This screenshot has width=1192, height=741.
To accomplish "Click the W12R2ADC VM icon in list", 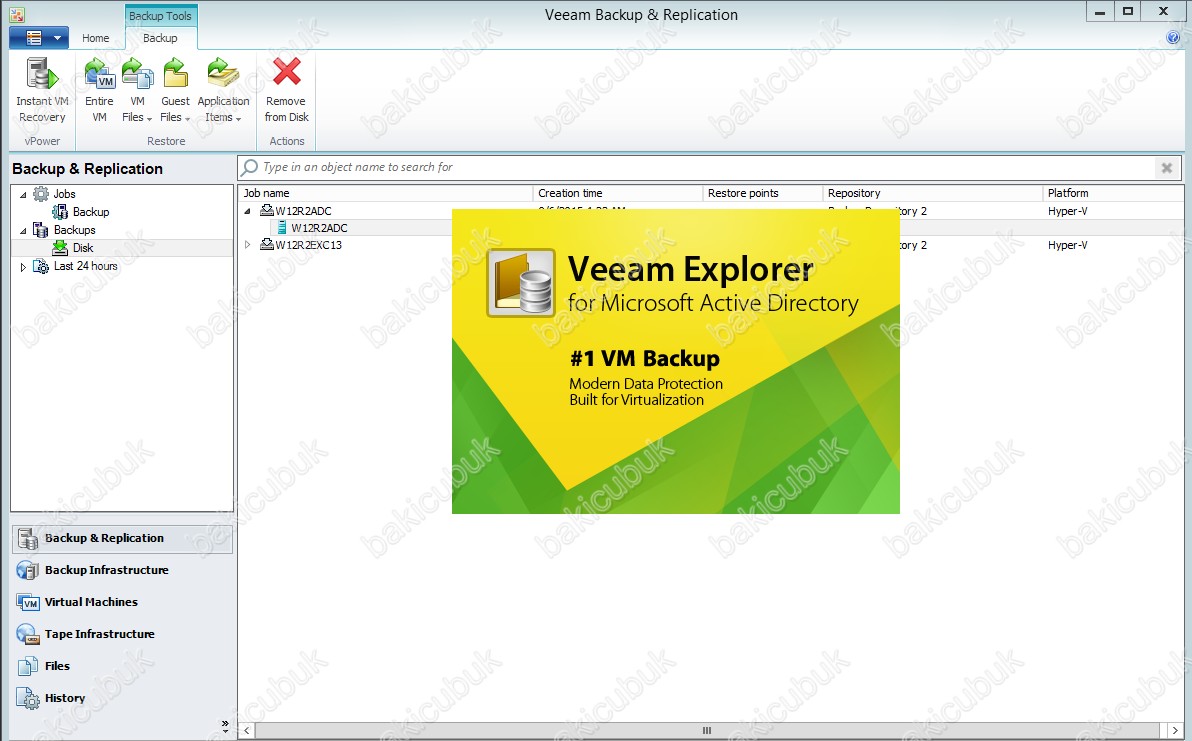I will [282, 228].
